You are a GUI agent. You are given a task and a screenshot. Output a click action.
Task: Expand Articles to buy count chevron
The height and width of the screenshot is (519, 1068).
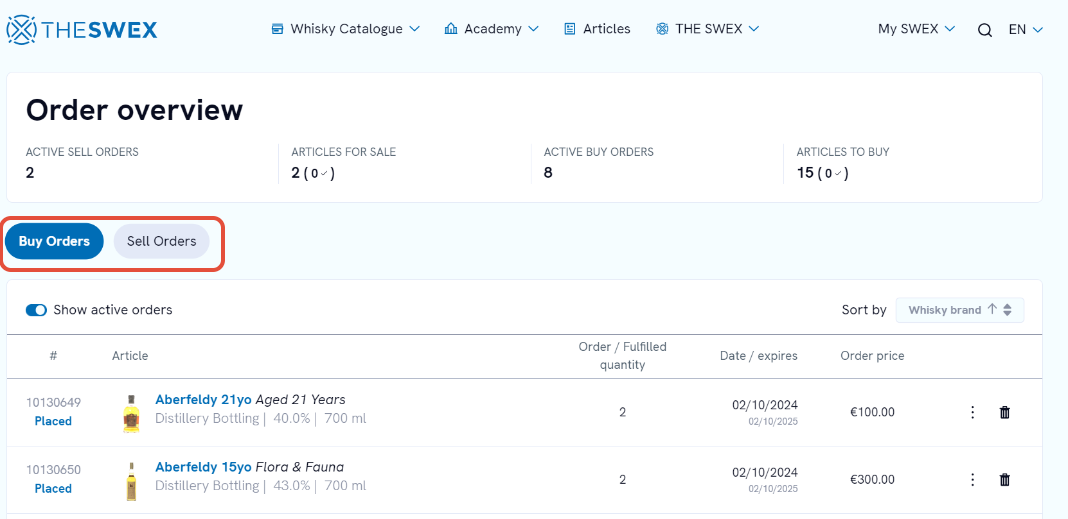tap(838, 174)
